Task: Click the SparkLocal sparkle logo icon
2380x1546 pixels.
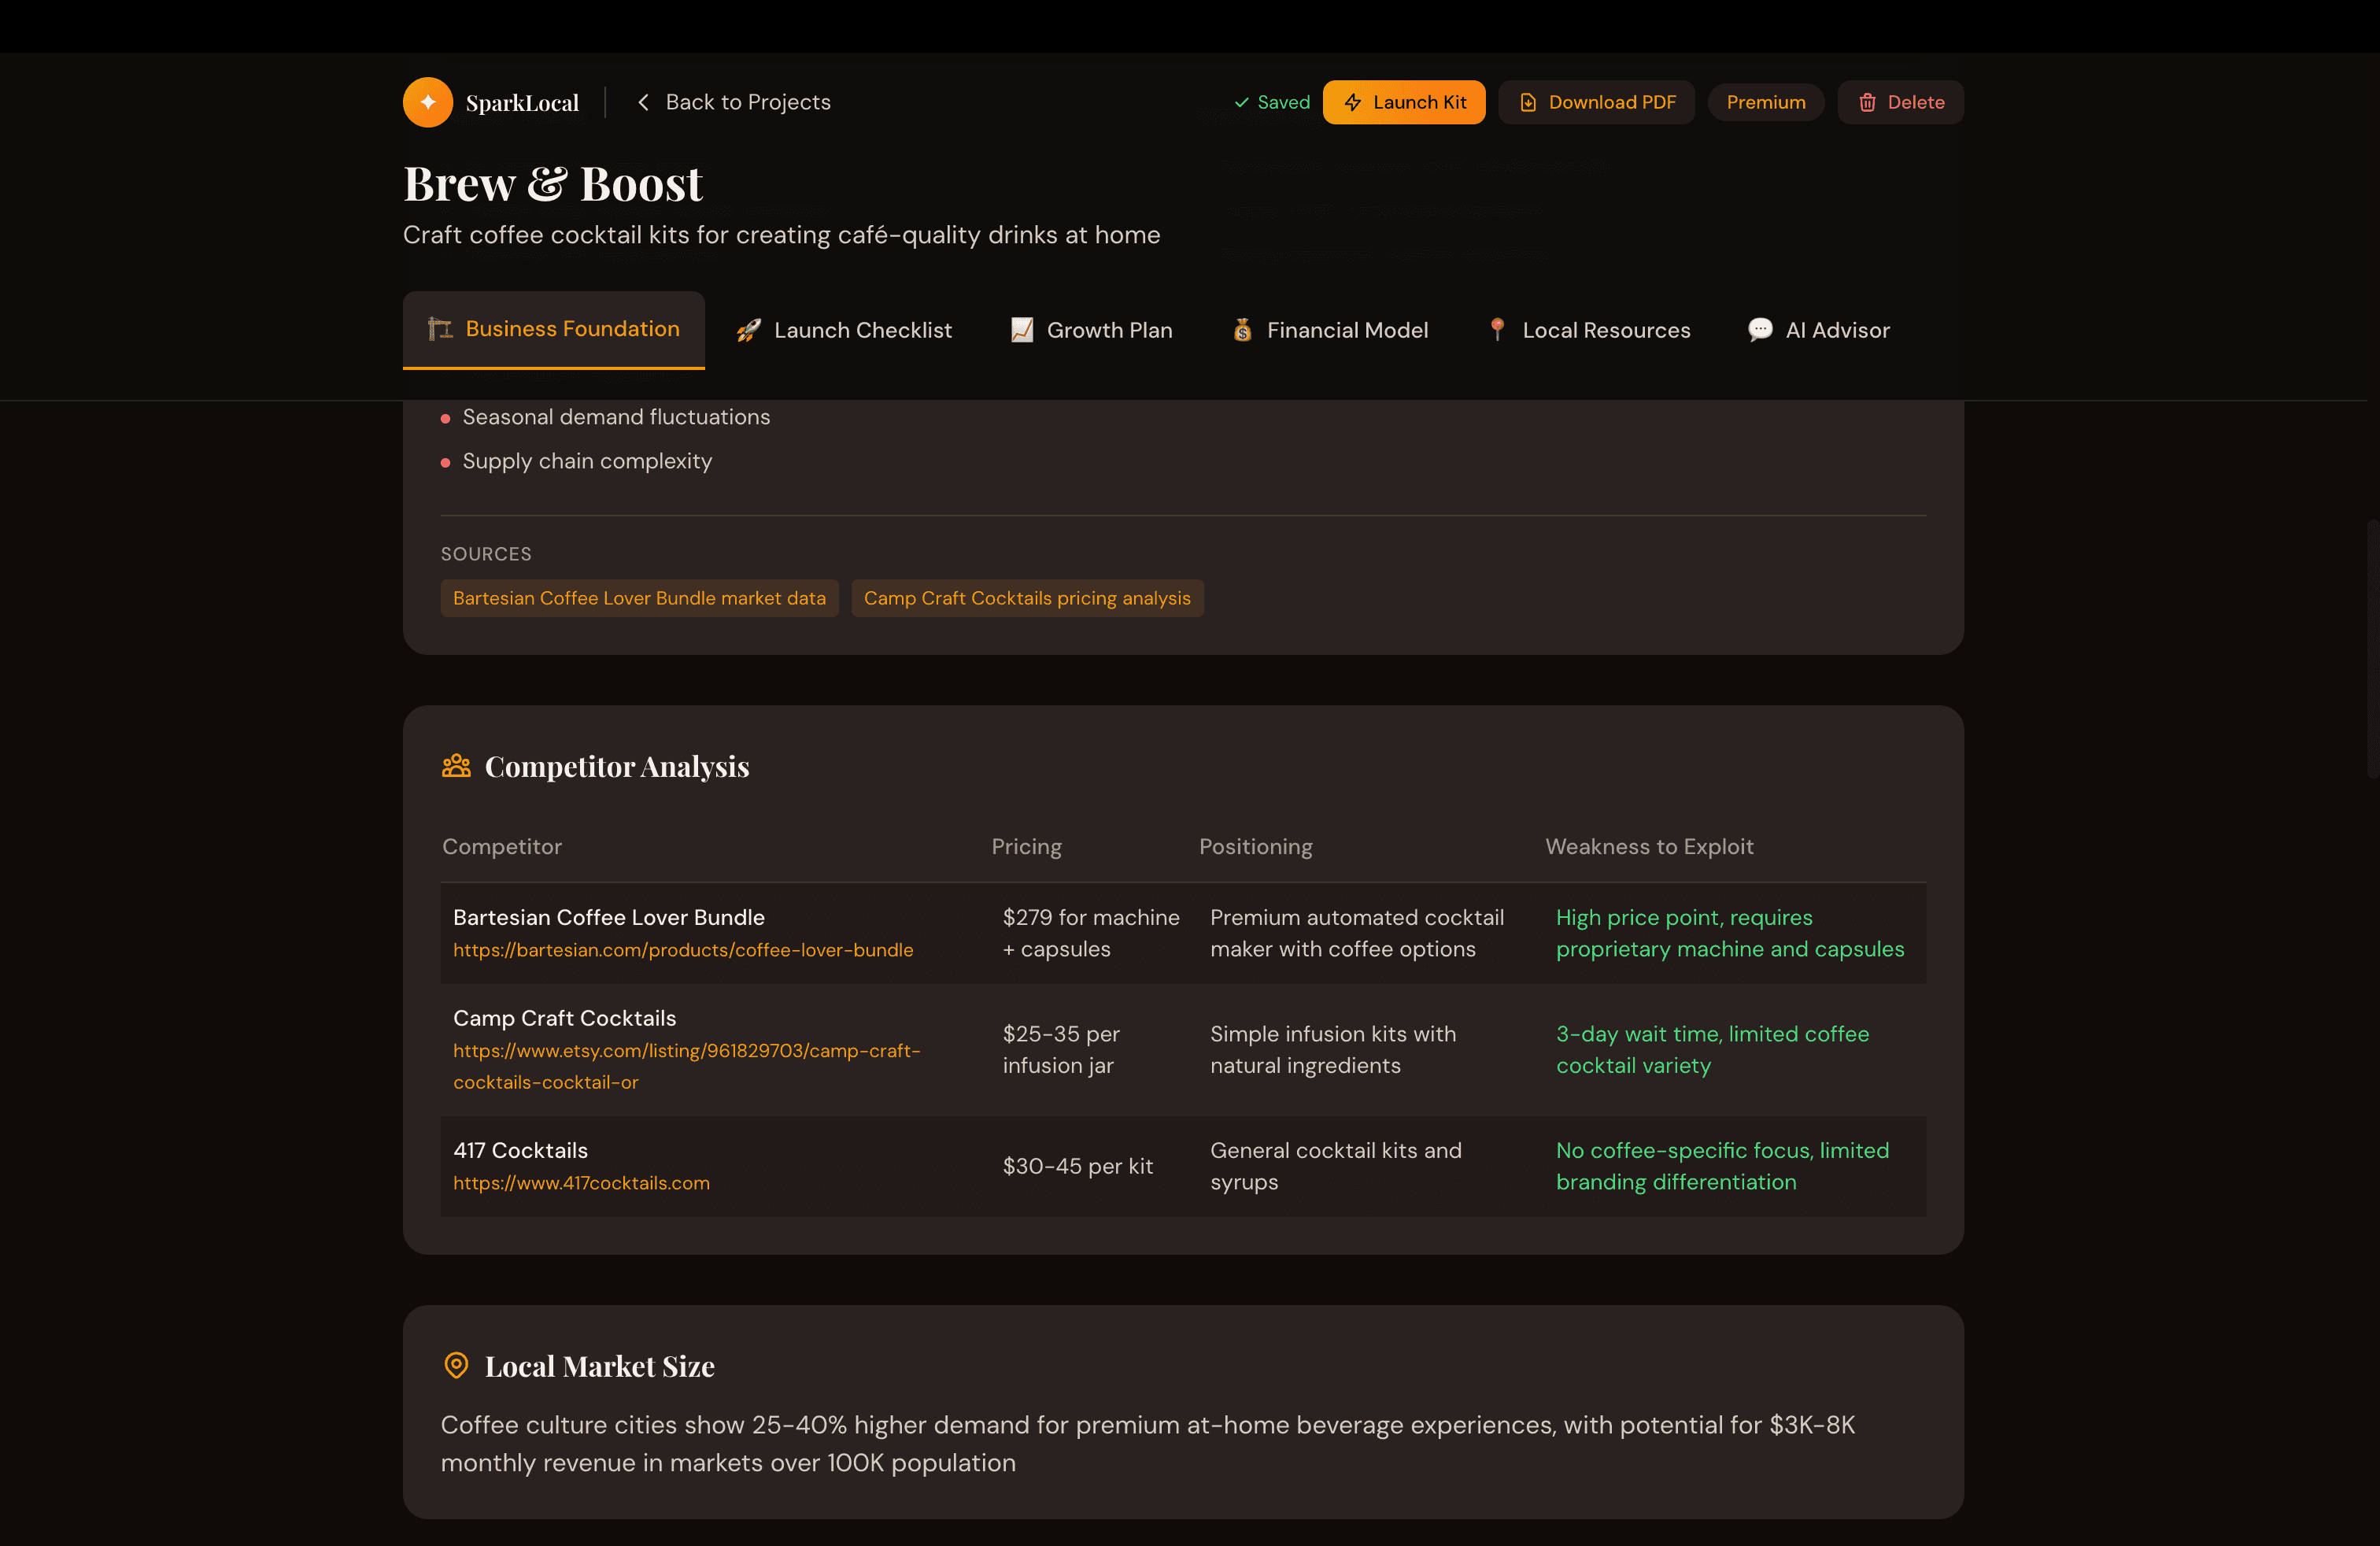Action: 427,101
